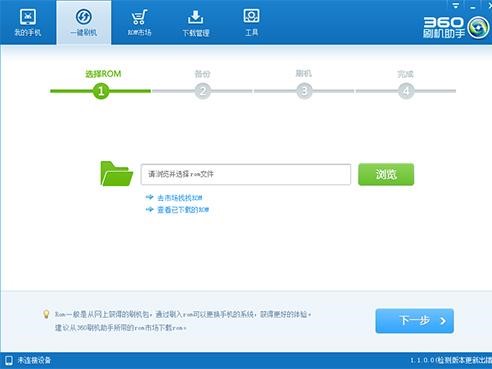This screenshot has height=369, width=492.
Task: Click 未连接设备 status text
Action: pos(34,360)
